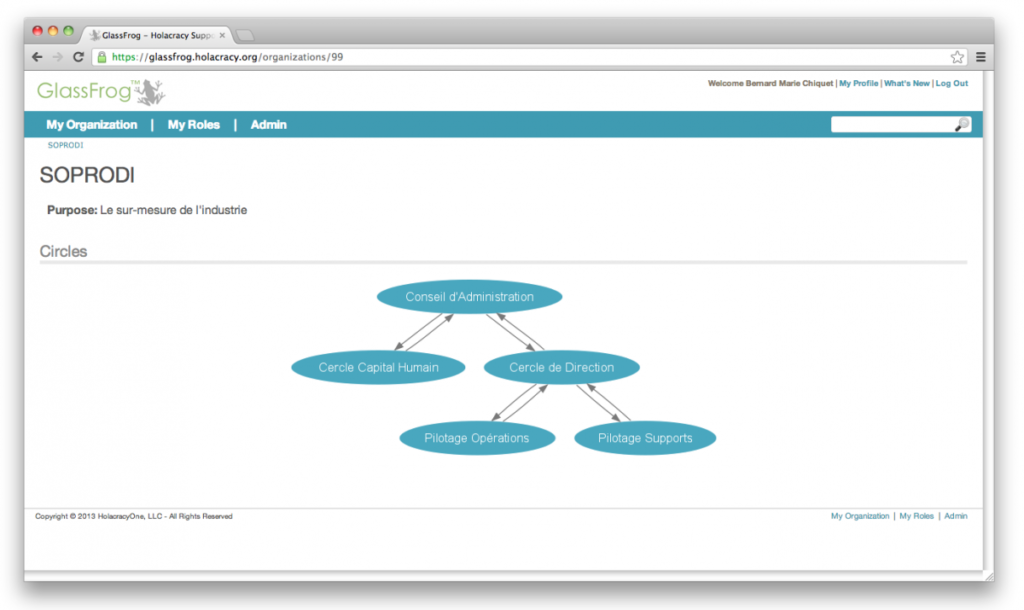Focus the search input field

point(892,125)
